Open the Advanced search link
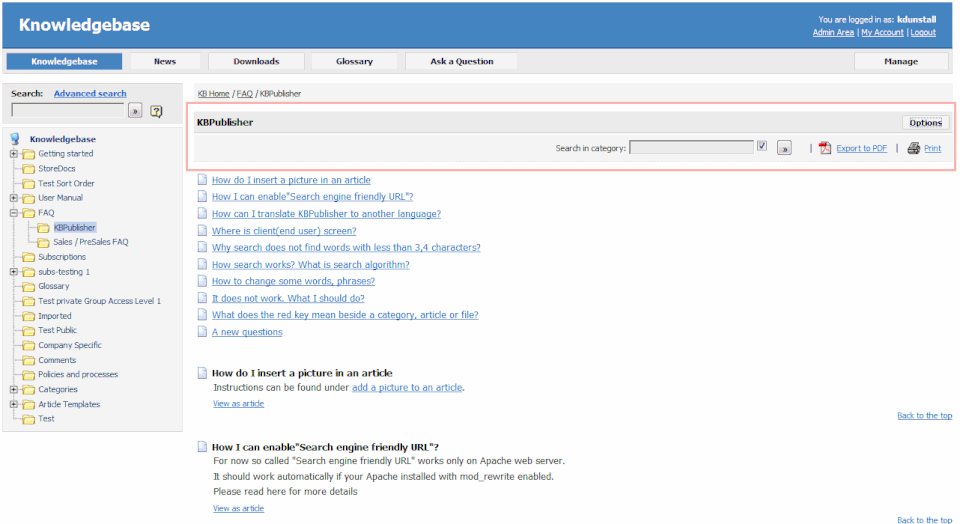Viewport: 960px width, 524px height. (x=90, y=94)
